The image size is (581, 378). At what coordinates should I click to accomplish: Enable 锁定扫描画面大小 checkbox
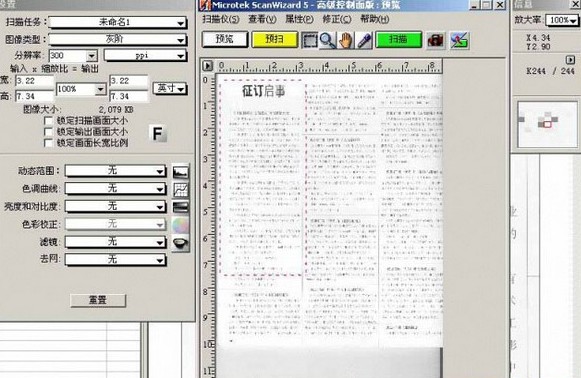(x=48, y=121)
